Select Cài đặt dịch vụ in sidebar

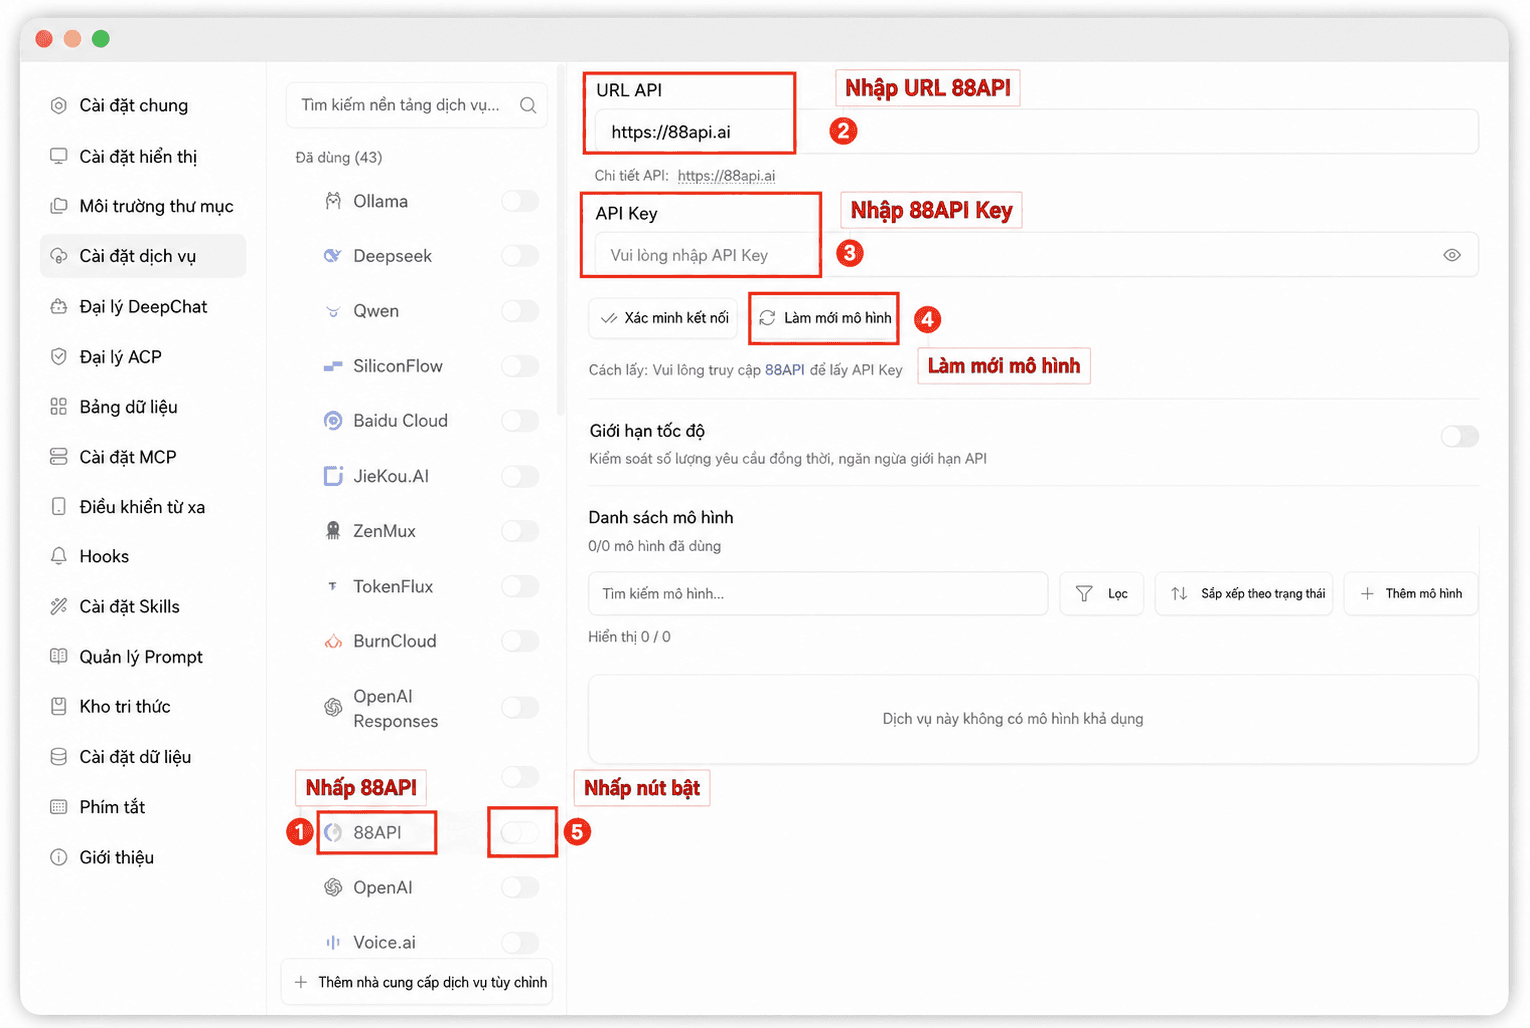[x=143, y=256]
